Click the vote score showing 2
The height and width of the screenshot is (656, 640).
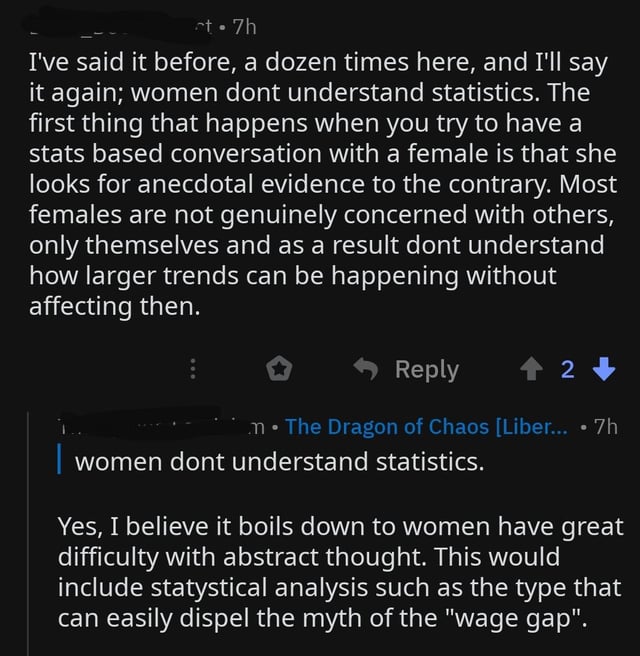coord(568,369)
